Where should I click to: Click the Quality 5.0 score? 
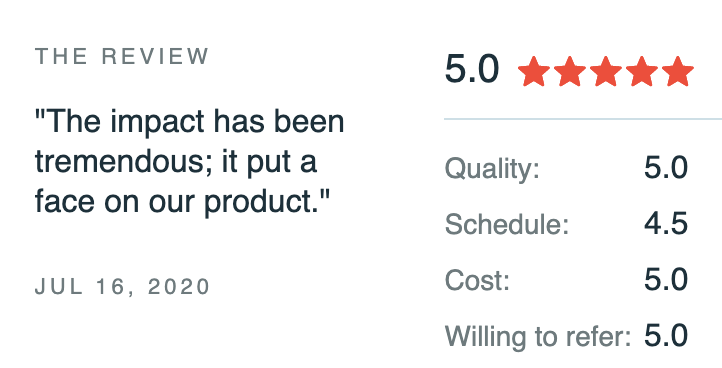[666, 168]
